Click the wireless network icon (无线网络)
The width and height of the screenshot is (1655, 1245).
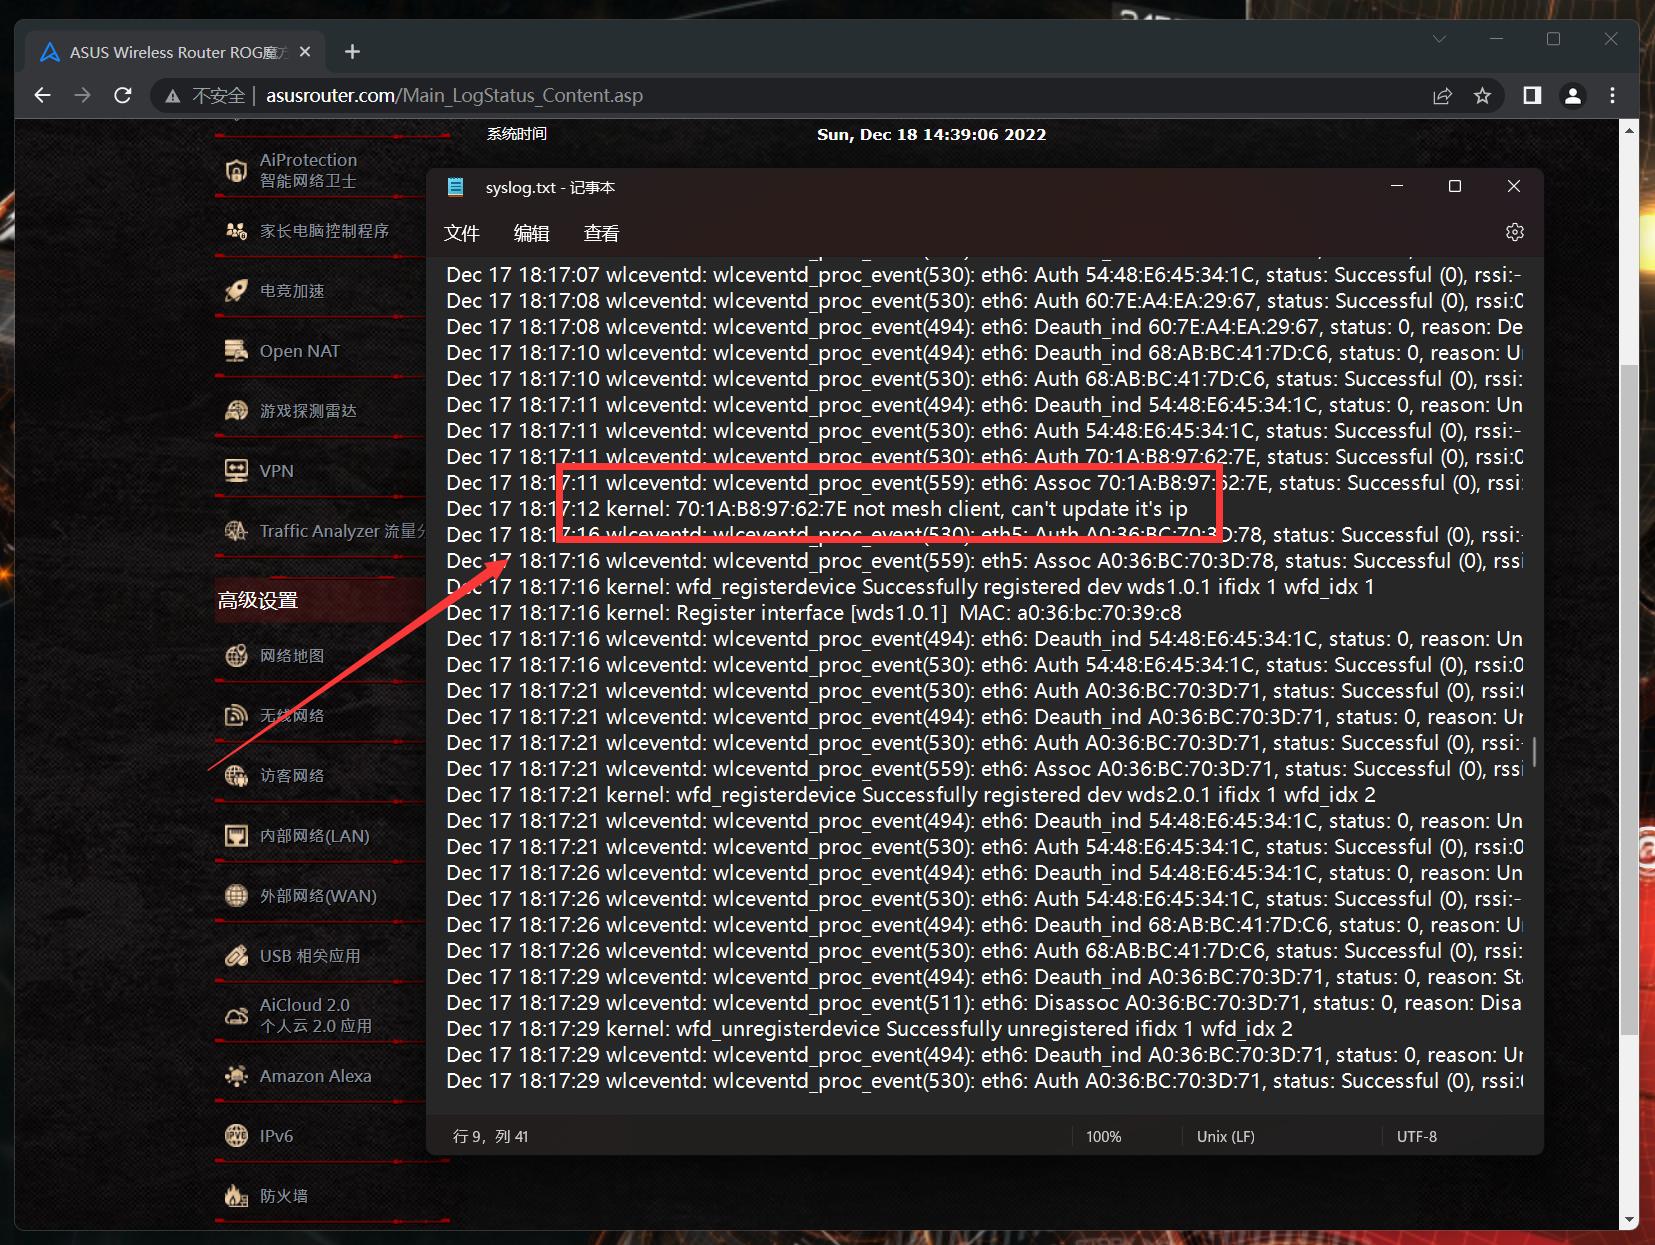point(236,716)
